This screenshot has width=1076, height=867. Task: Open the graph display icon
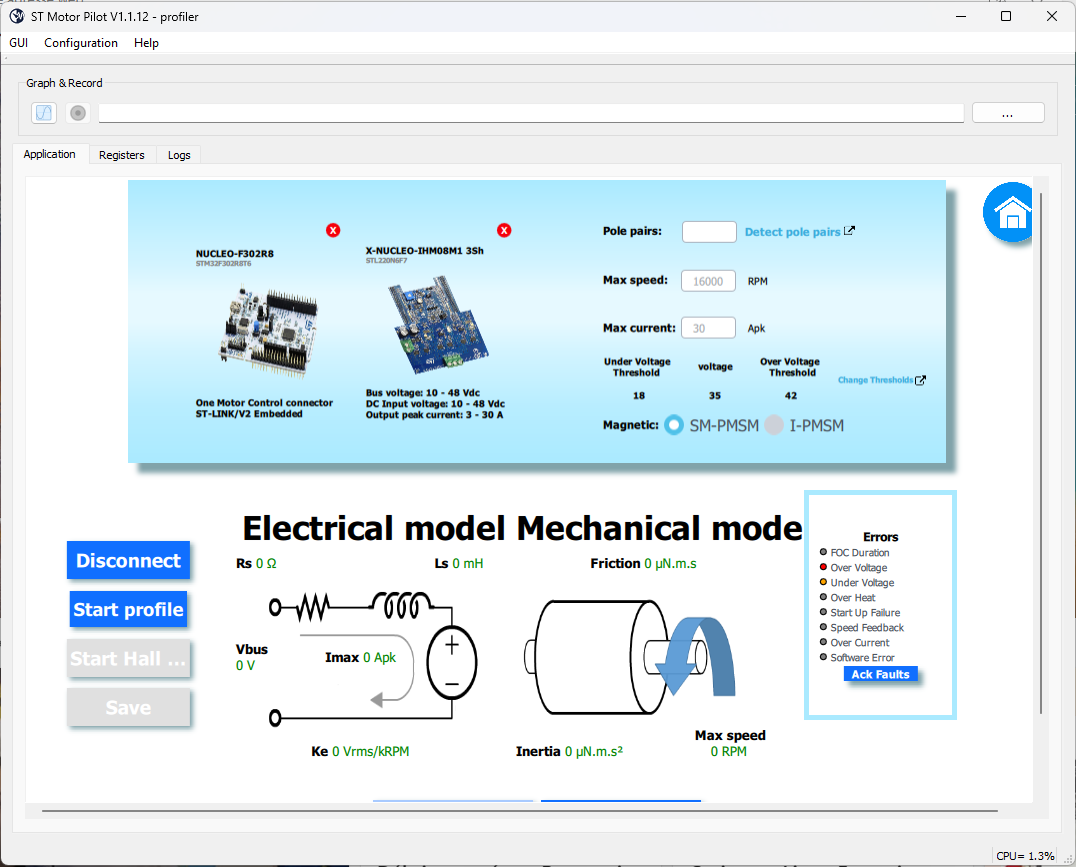point(43,112)
